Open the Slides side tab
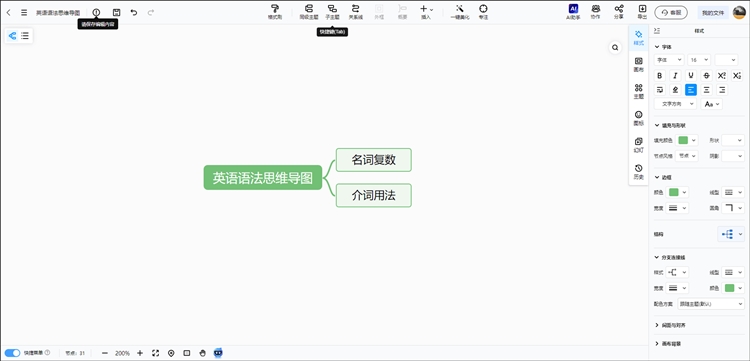This screenshot has width=750, height=361. tap(639, 145)
